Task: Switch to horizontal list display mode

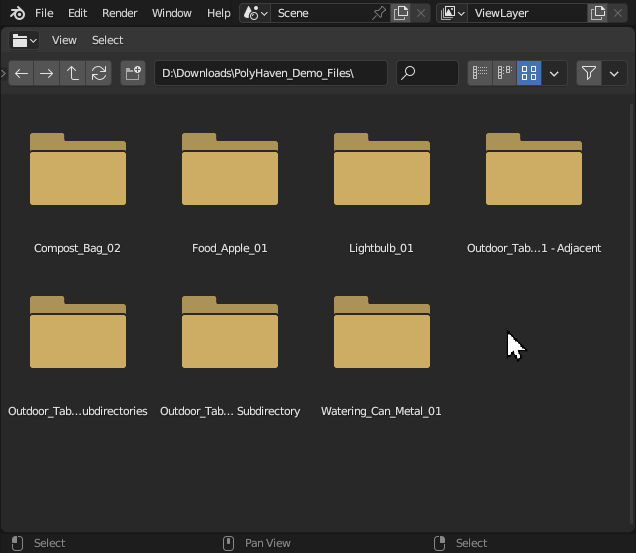Action: coord(504,73)
